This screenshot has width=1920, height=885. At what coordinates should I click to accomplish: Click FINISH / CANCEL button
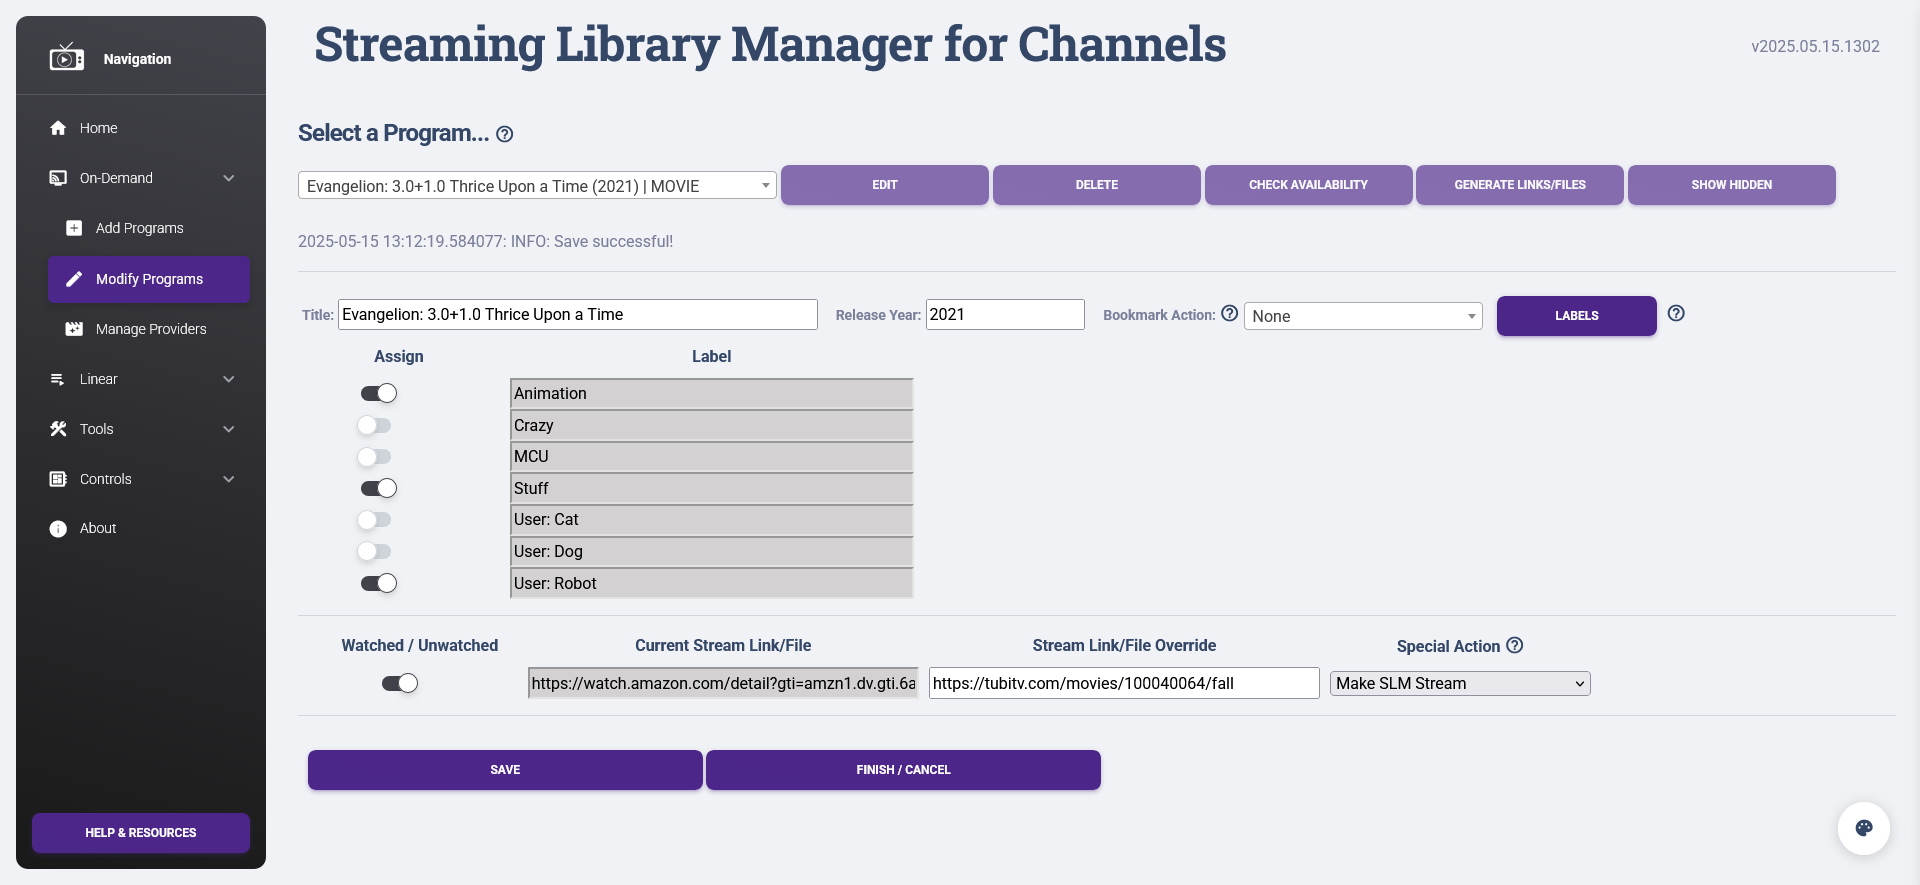click(903, 770)
